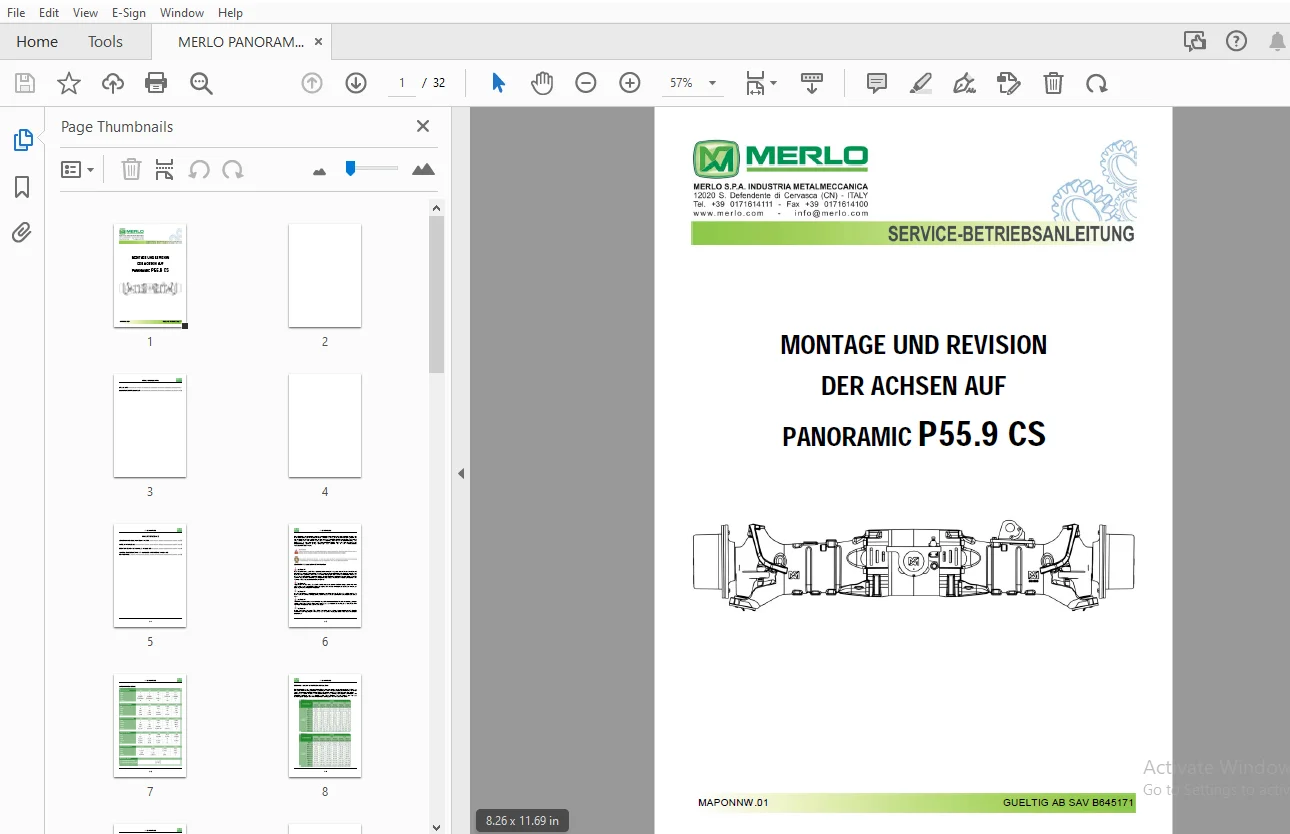Click the info@merlo.com email in document

(831, 213)
